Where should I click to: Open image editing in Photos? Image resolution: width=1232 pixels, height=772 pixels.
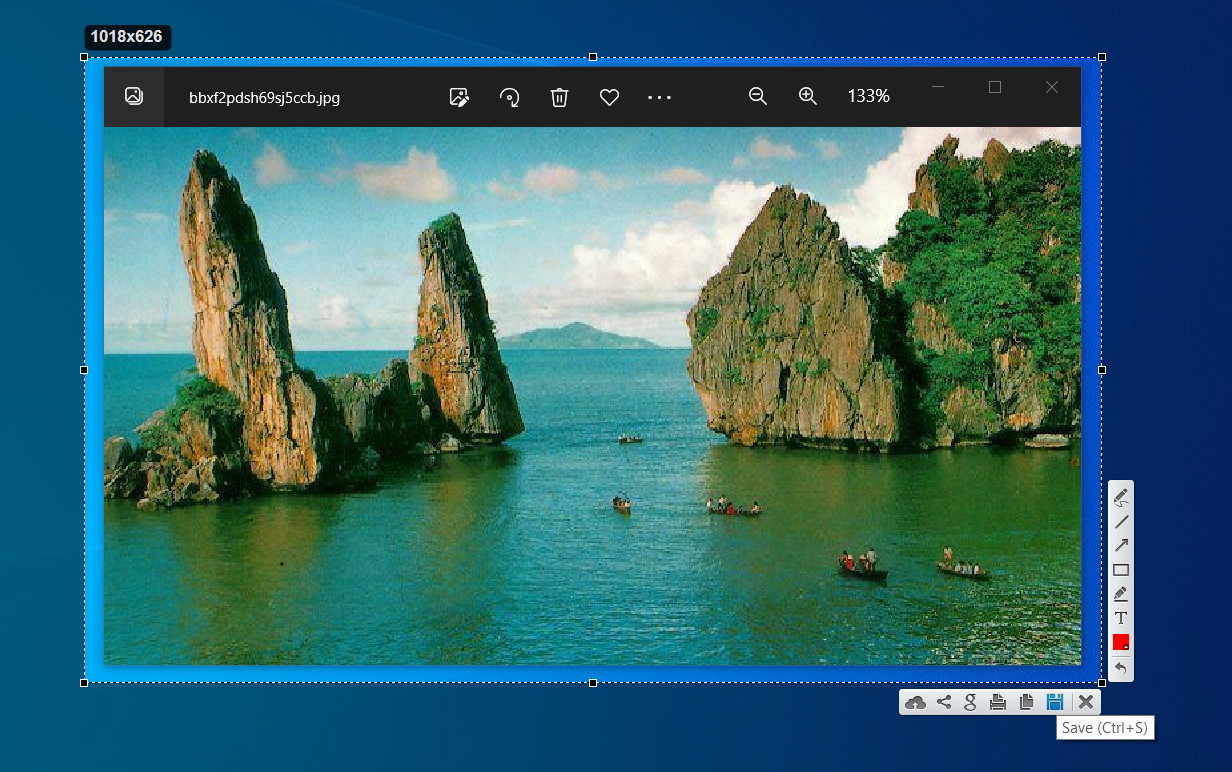click(x=459, y=97)
